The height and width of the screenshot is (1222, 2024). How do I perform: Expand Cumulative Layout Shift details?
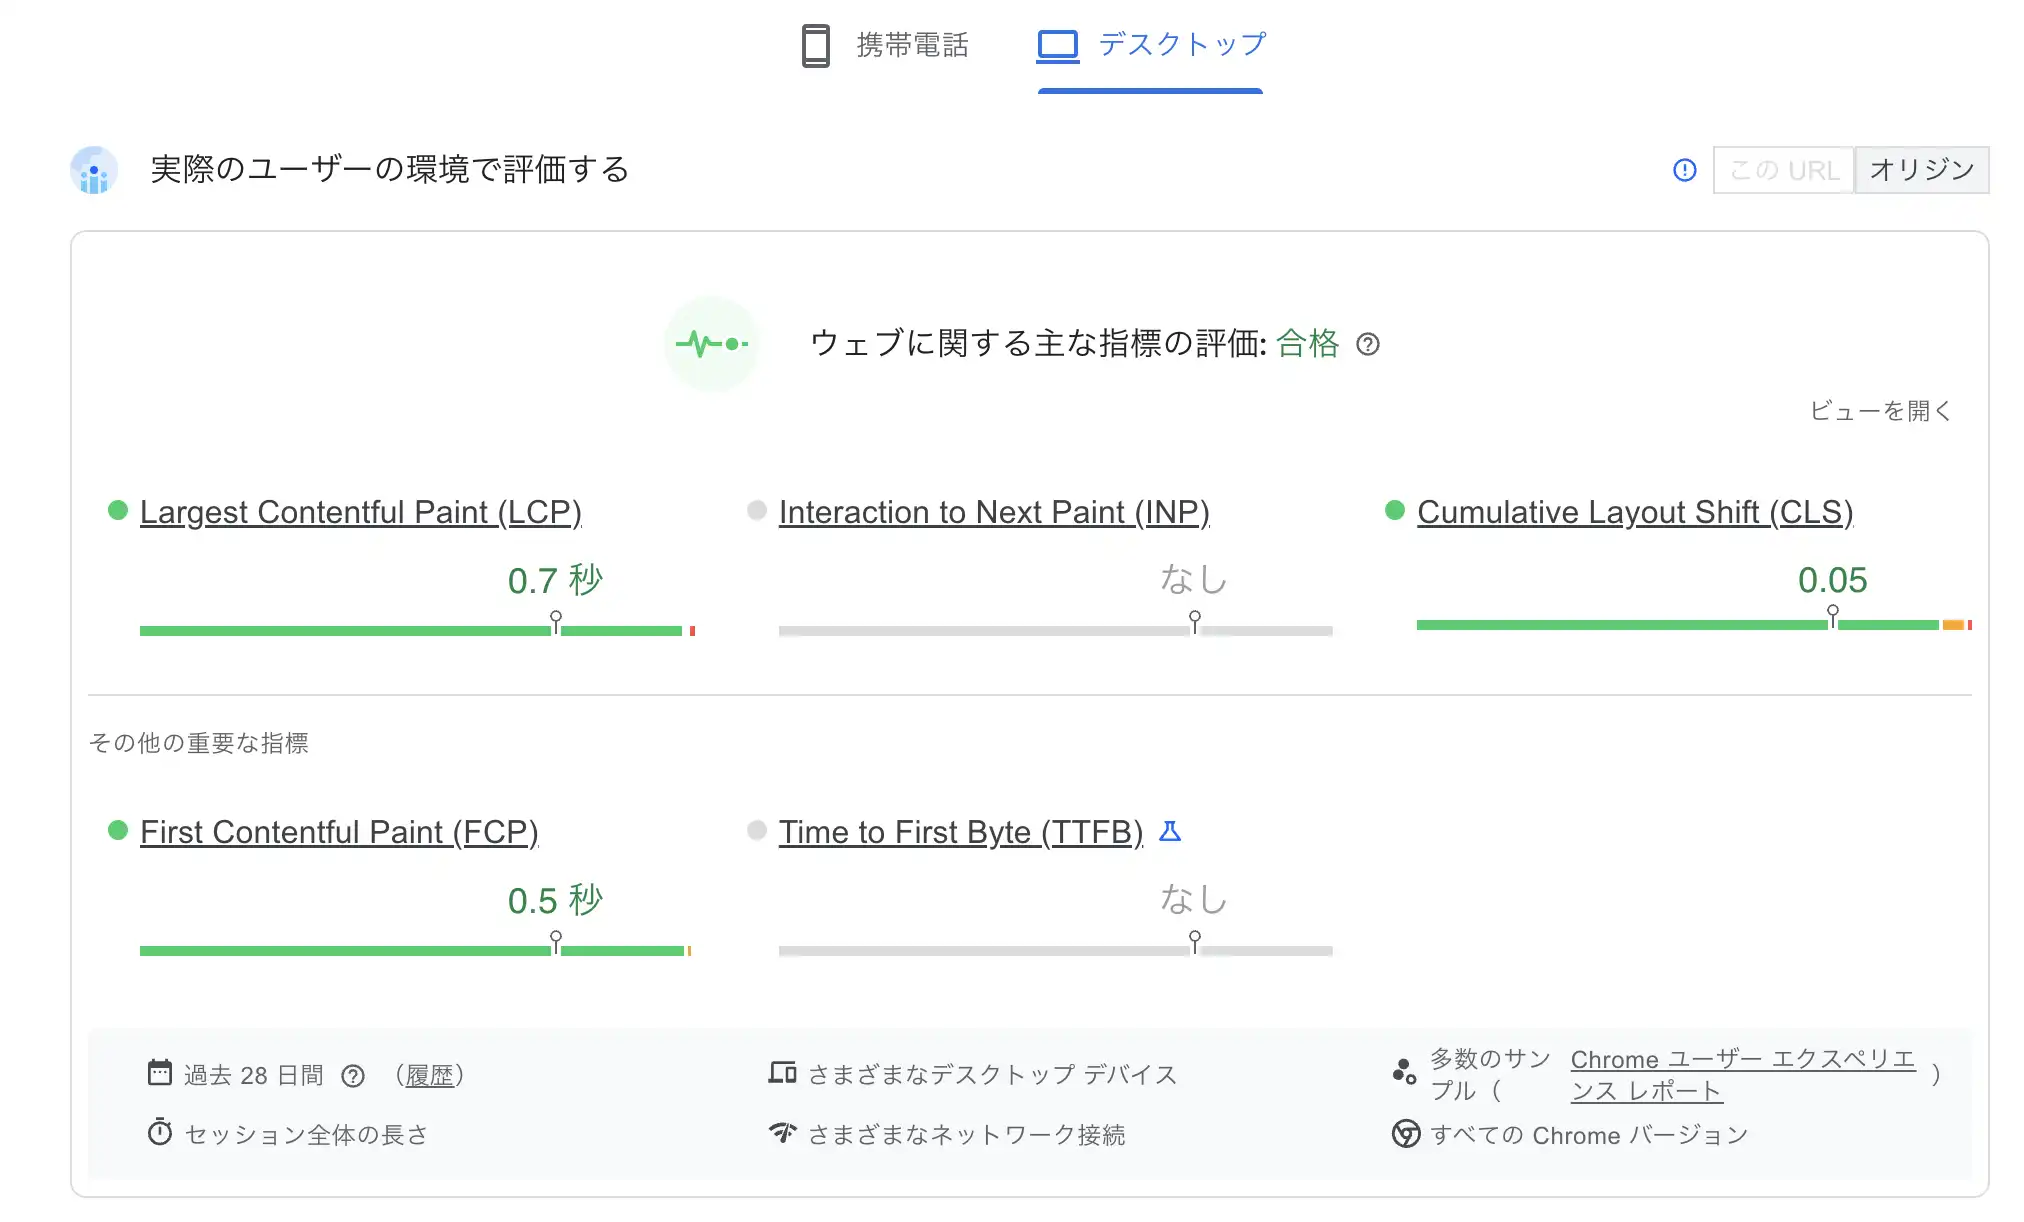[x=1634, y=511]
